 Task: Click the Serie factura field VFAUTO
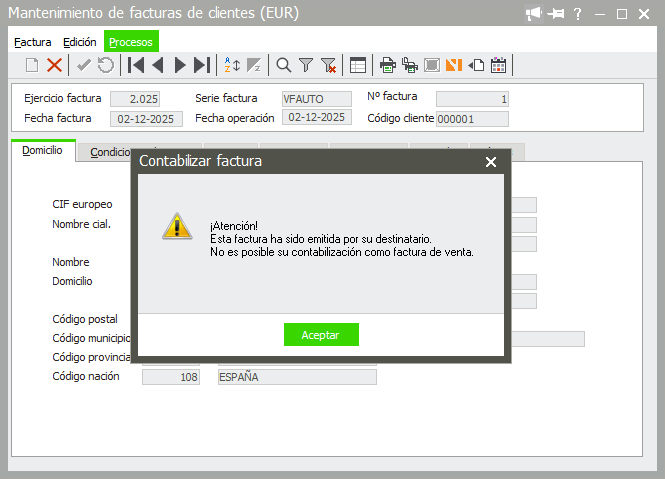(317, 99)
